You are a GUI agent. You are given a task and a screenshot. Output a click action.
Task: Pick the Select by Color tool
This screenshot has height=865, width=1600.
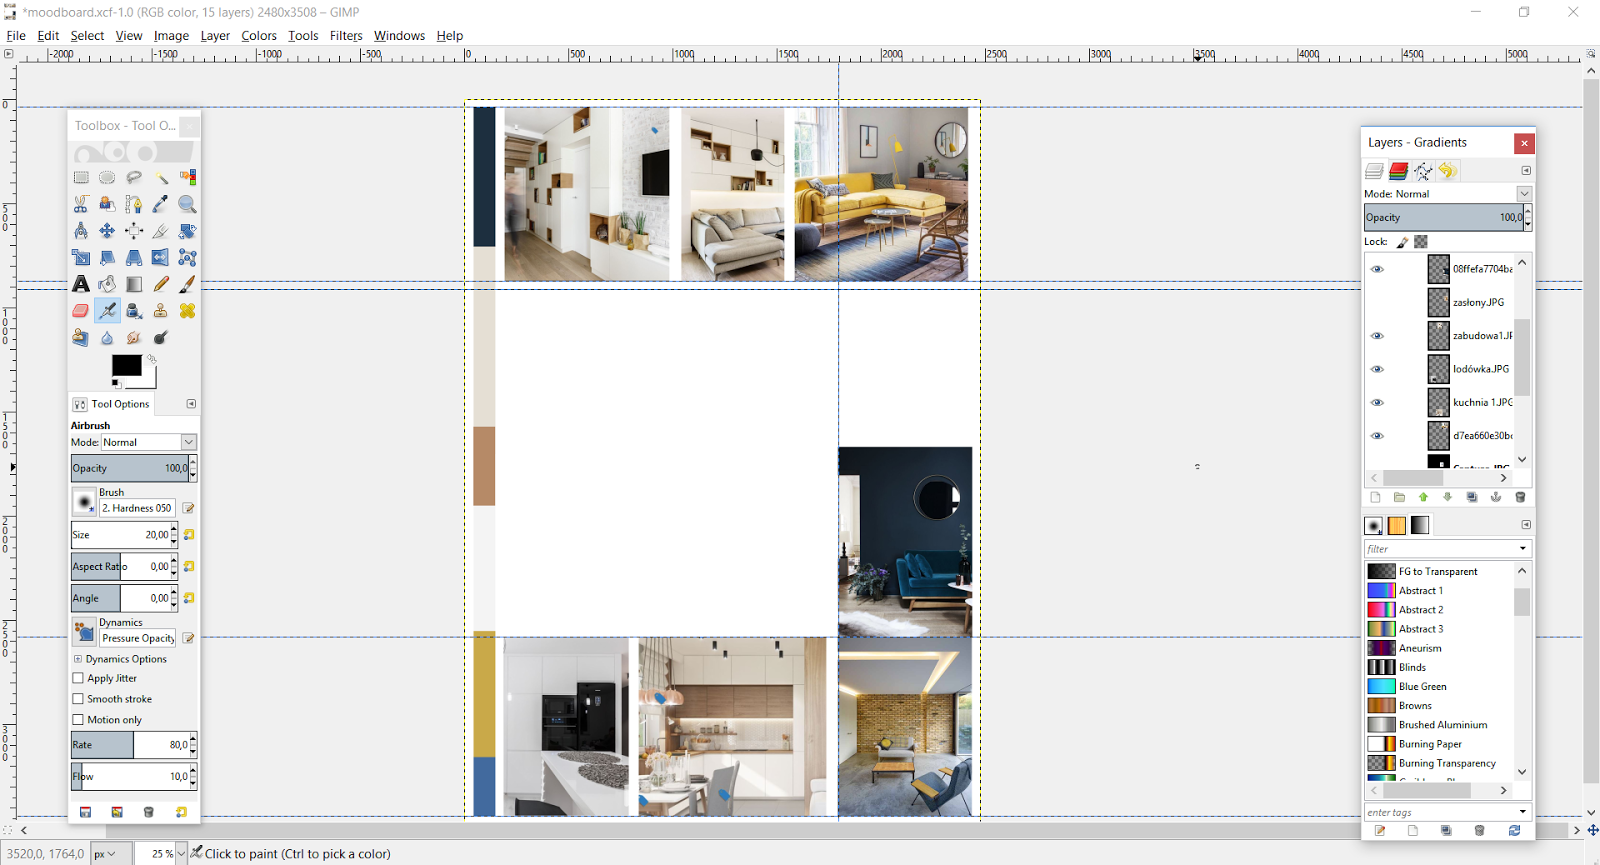tap(187, 177)
